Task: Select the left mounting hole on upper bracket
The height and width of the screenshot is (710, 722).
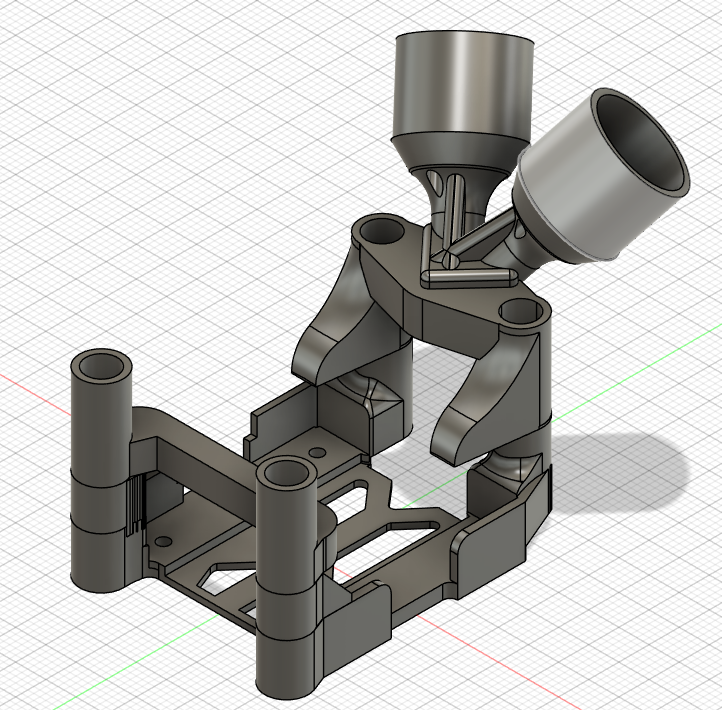Action: 382,230
